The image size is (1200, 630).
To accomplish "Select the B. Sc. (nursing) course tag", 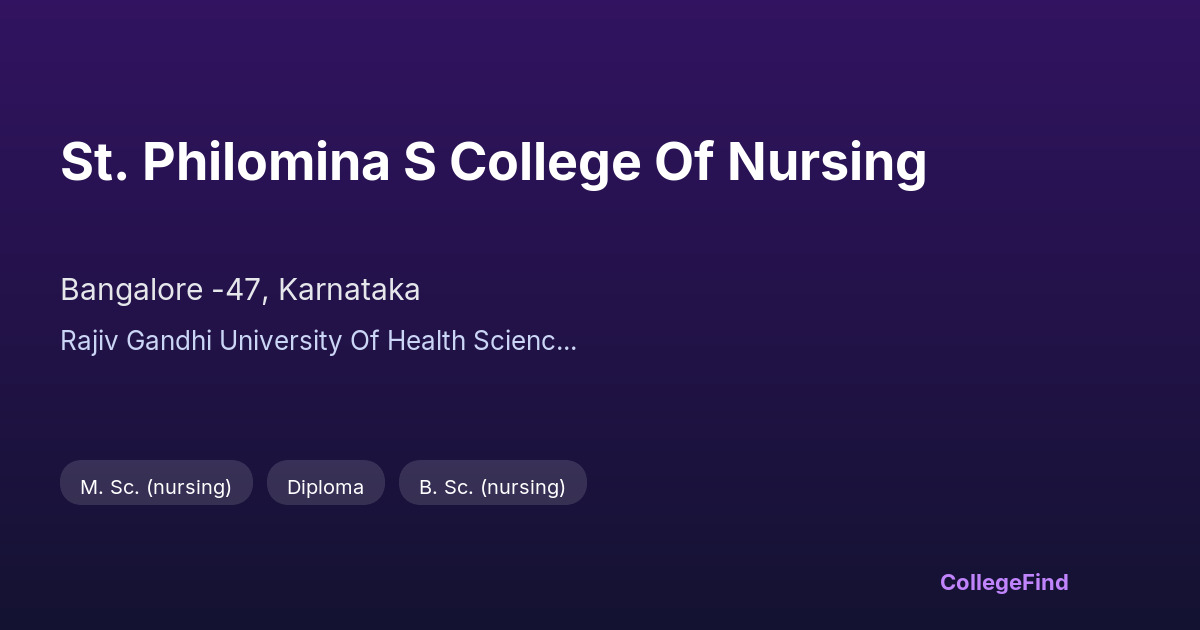I will click(x=492, y=487).
